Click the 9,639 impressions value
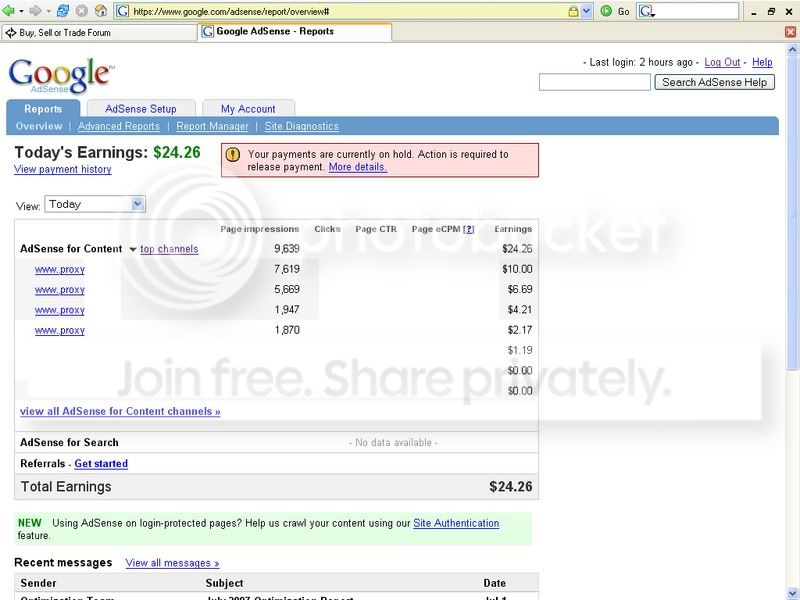 287,248
